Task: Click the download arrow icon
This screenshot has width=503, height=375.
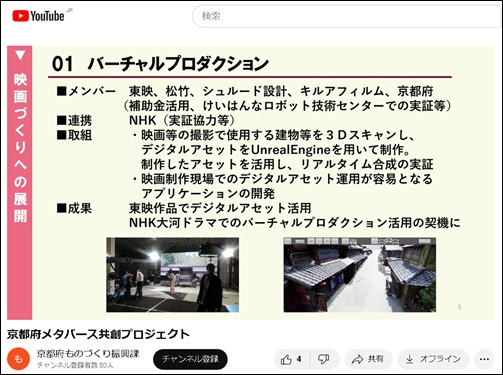Action: point(409,359)
